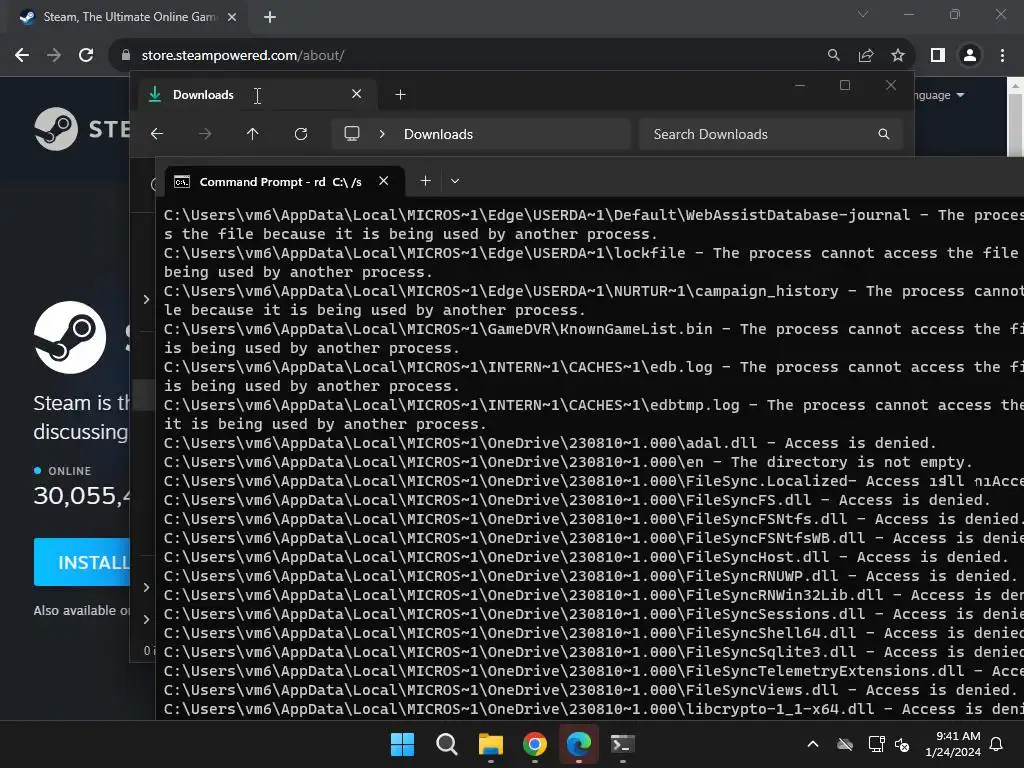View site information lock icon
1024x768 pixels.
tap(126, 56)
